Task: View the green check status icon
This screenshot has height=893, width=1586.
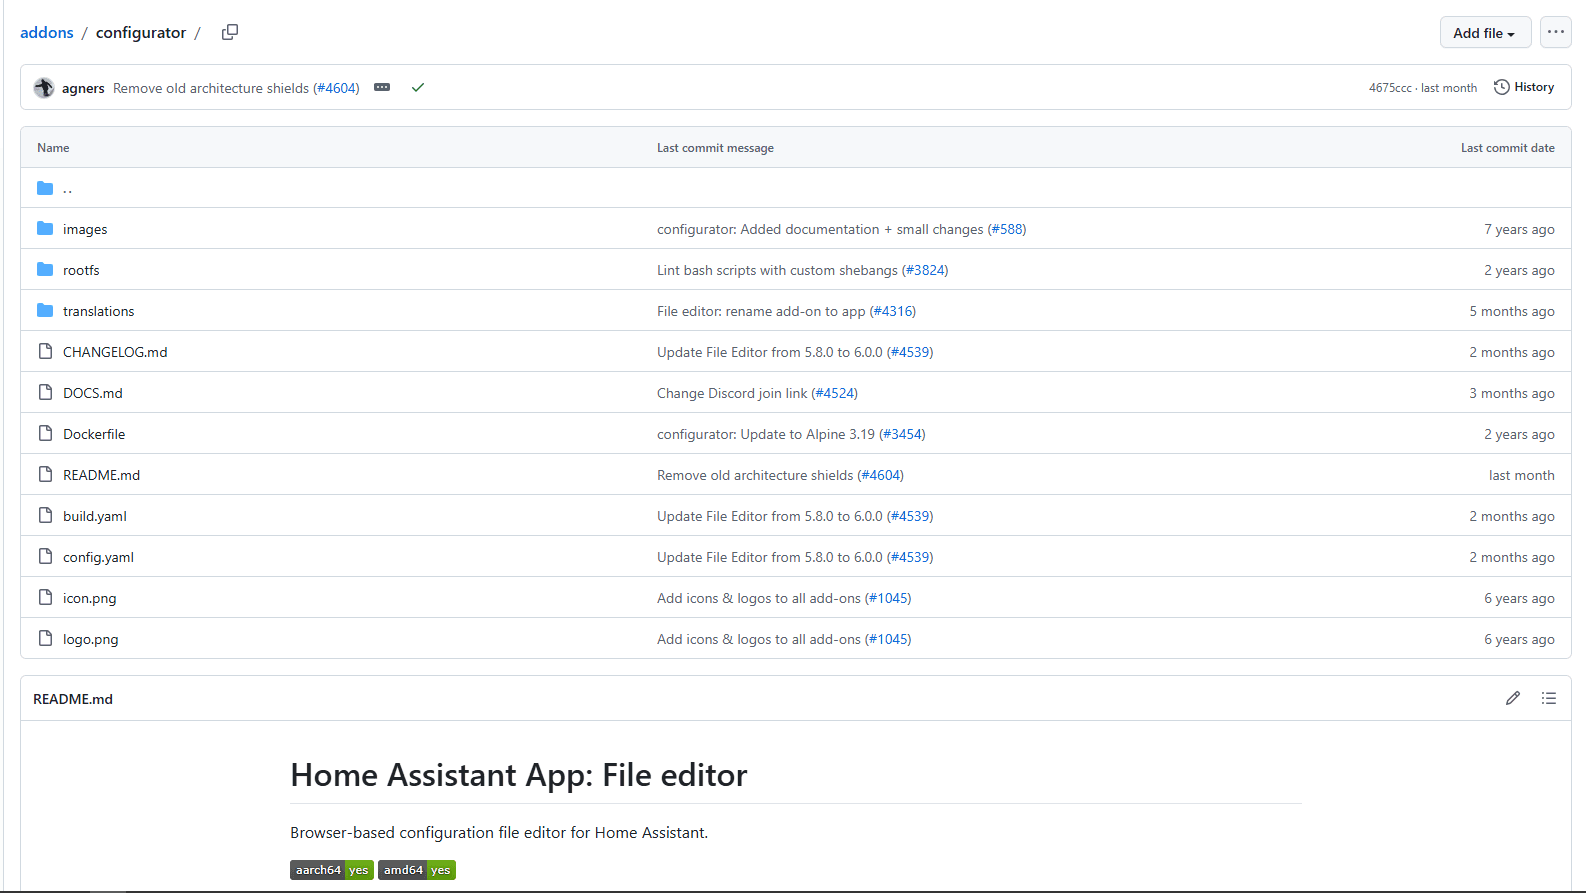Action: 418,88
